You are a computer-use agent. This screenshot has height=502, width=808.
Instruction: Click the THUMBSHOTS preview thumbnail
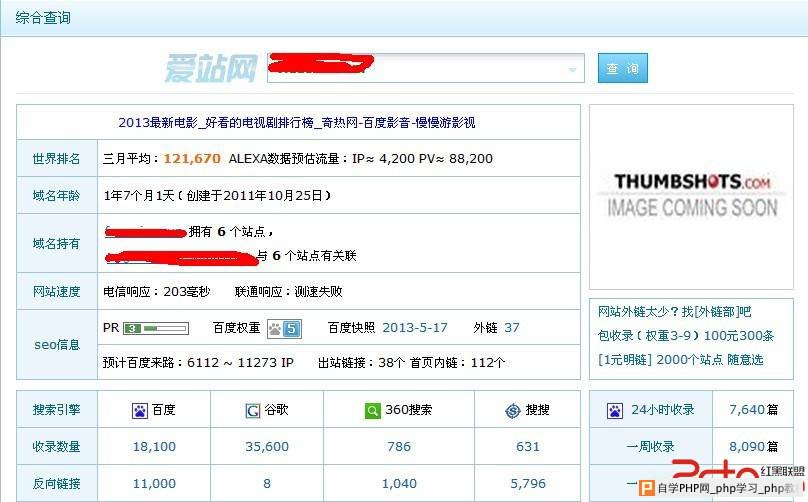coord(691,197)
